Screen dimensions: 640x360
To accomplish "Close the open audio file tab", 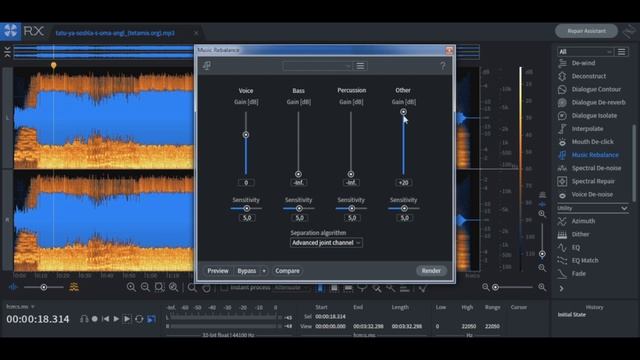I will pos(196,33).
